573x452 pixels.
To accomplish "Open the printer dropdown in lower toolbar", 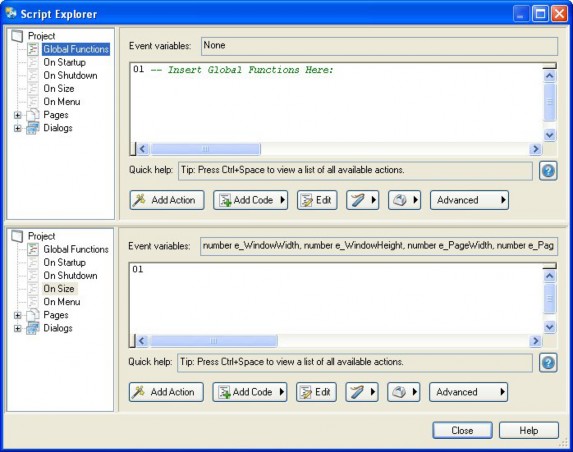I will pyautogui.click(x=404, y=392).
